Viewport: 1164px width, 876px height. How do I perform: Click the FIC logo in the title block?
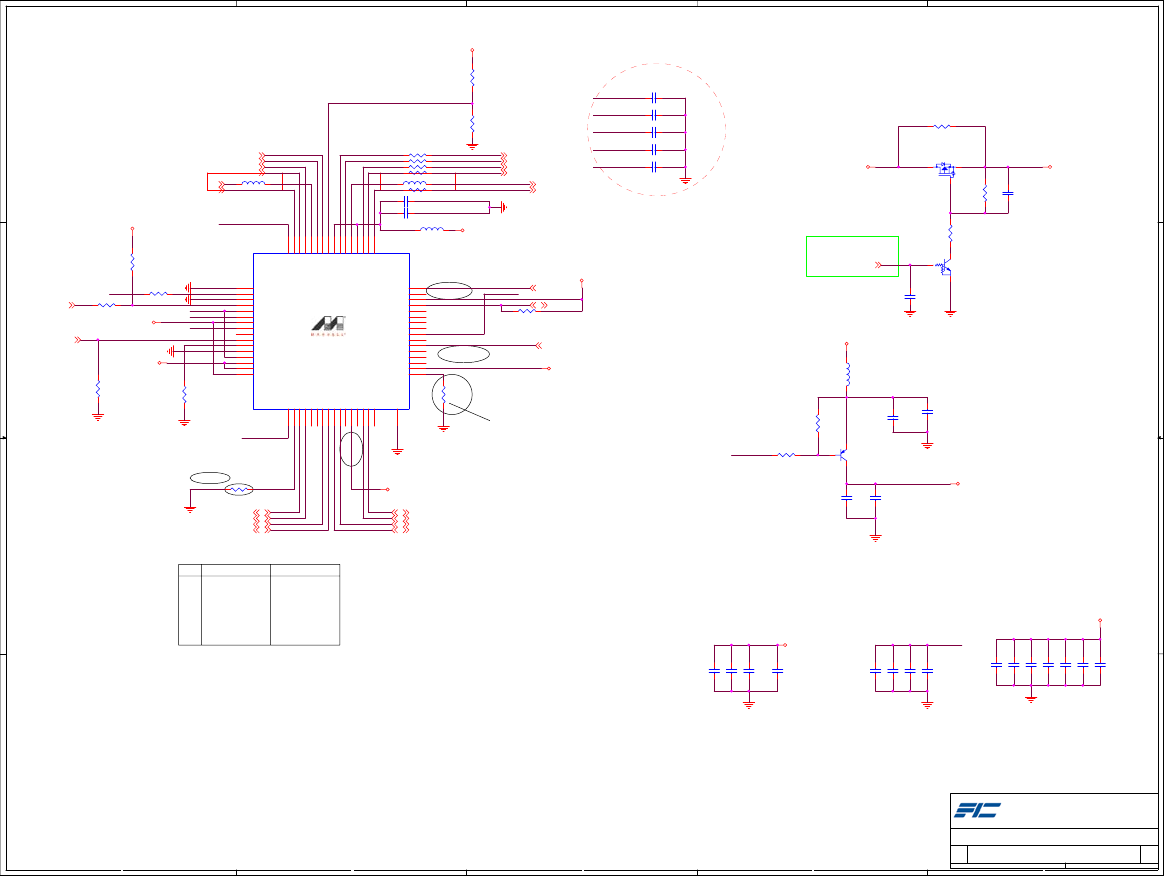(977, 810)
